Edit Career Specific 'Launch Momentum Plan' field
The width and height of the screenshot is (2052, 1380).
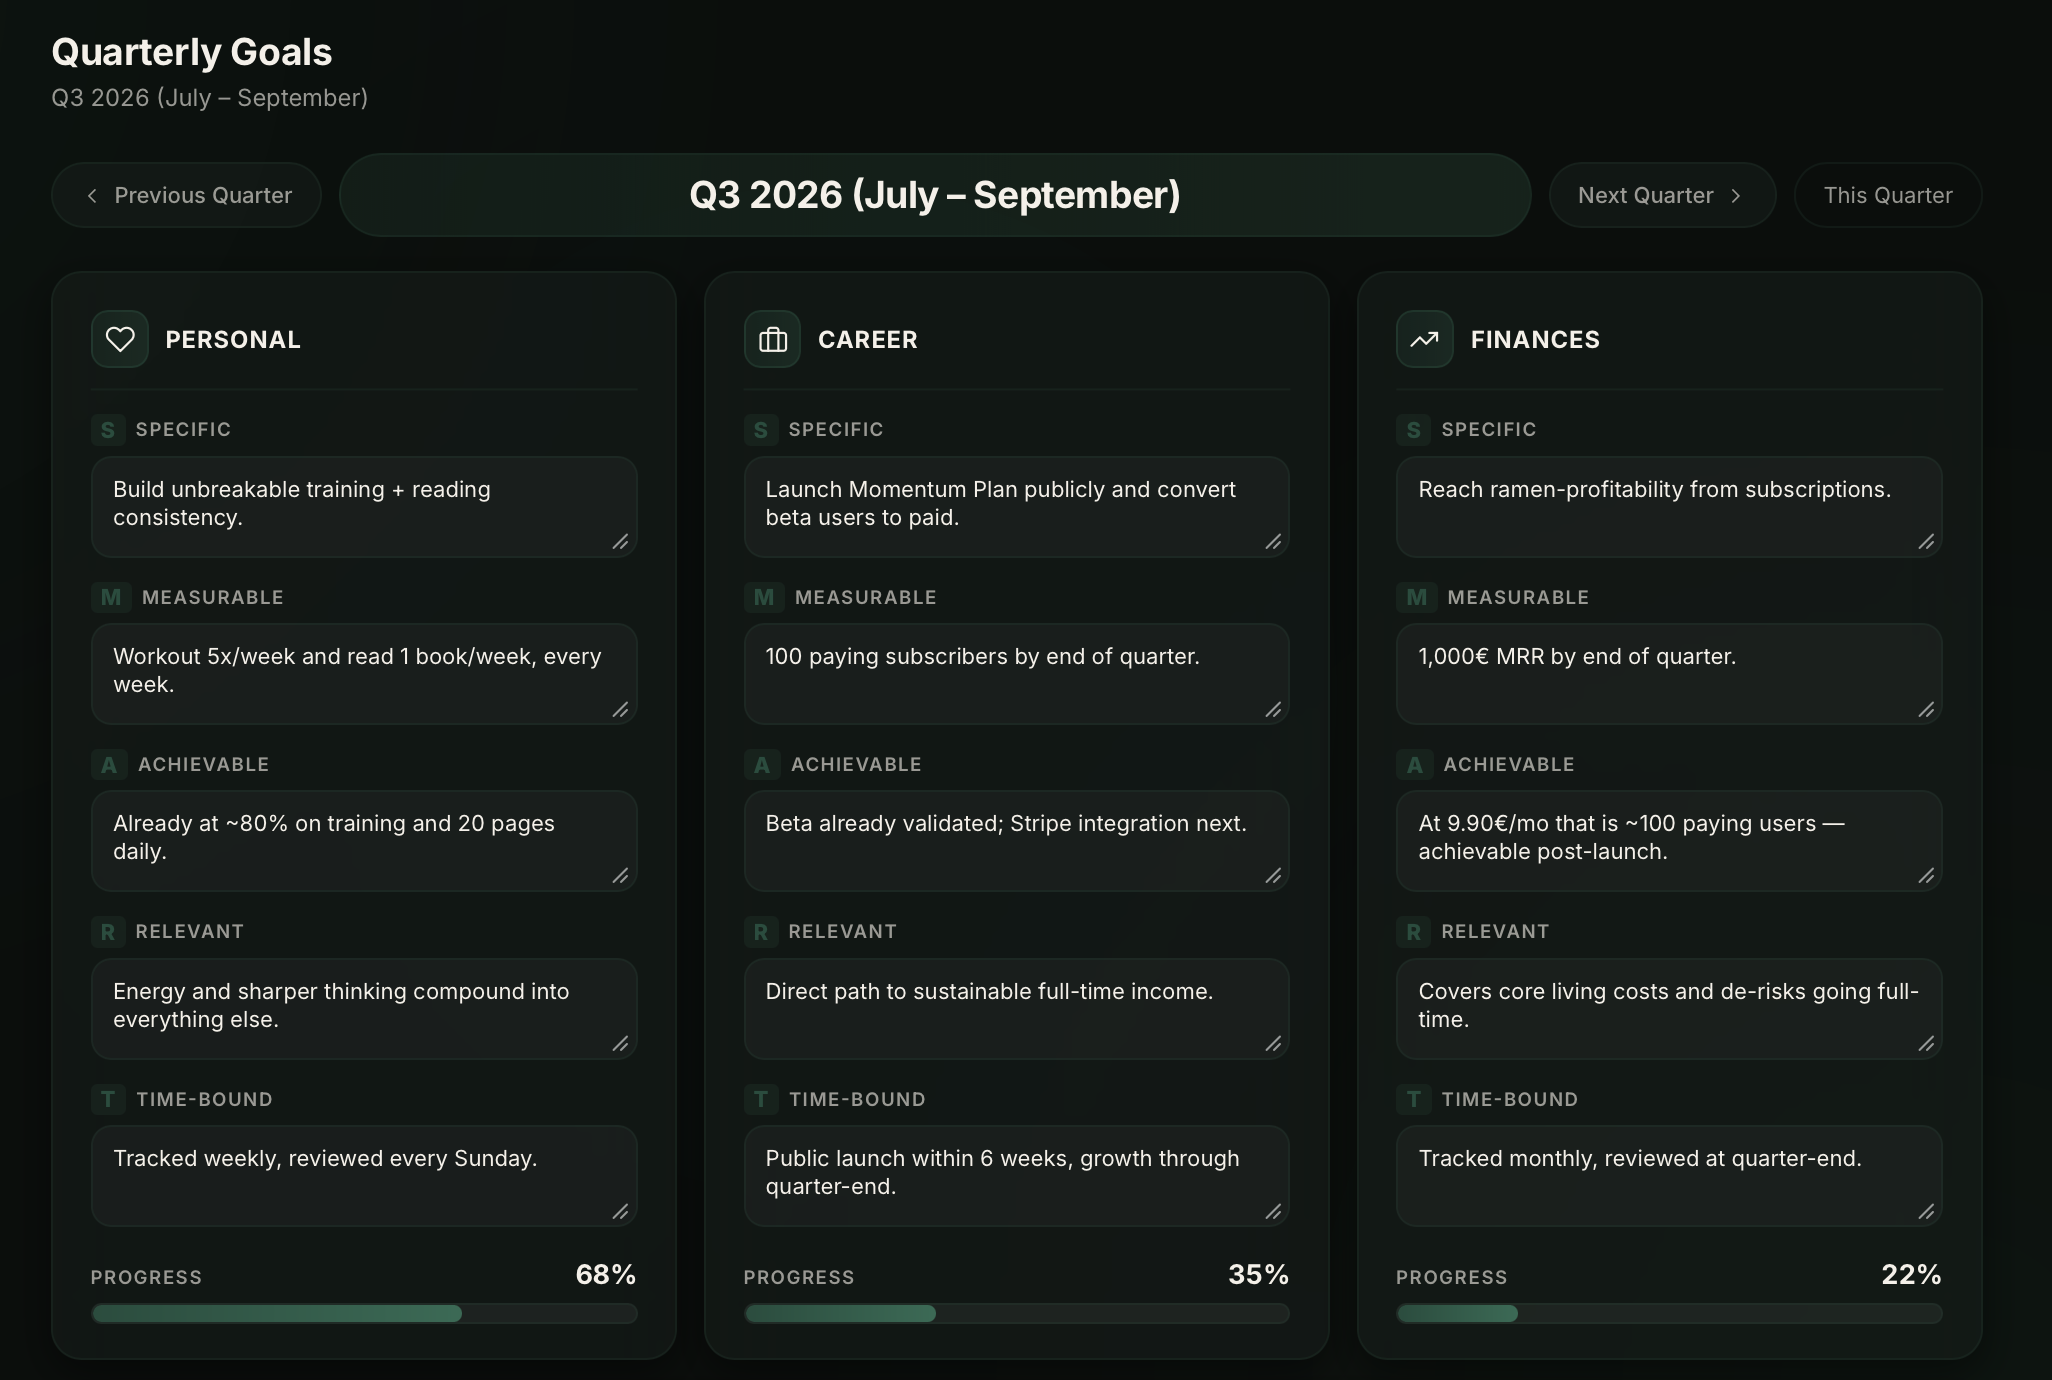pos(1017,507)
